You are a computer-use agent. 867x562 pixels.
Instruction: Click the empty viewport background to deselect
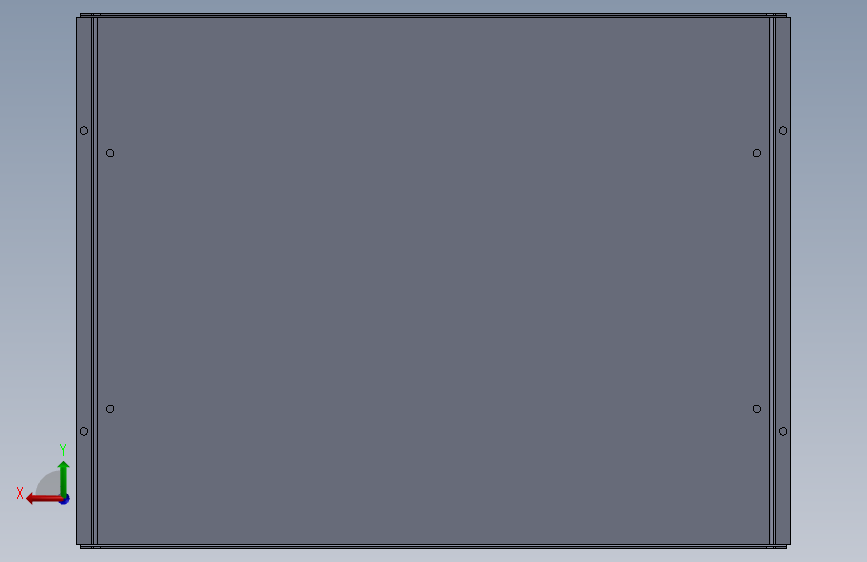point(829,277)
